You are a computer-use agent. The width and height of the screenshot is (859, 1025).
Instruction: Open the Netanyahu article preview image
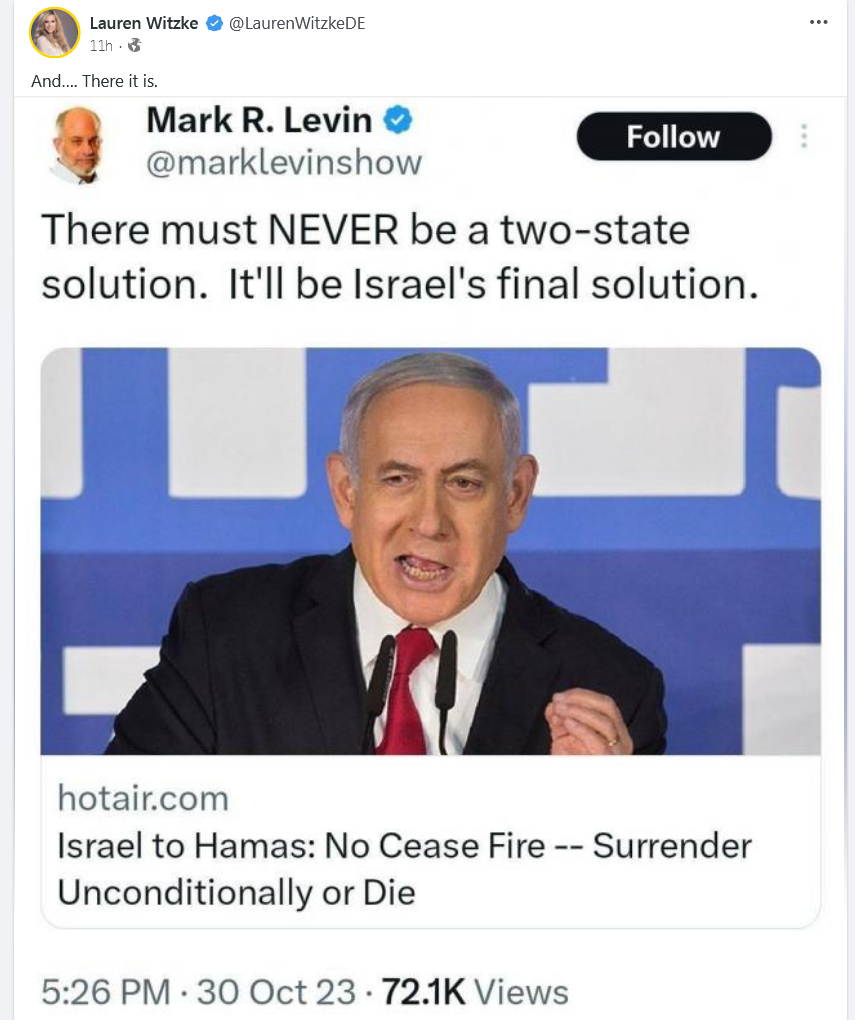point(430,551)
